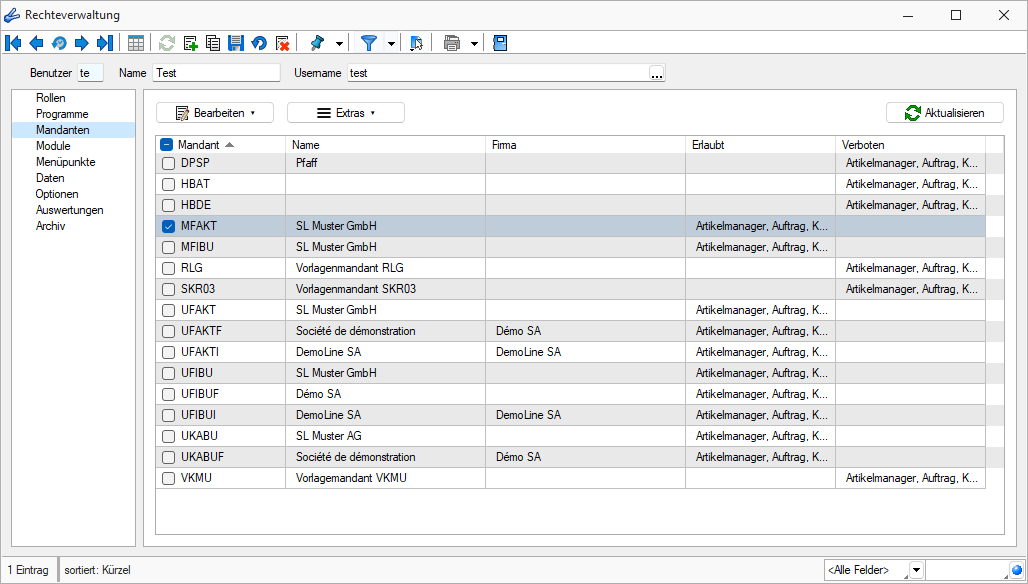This screenshot has height=584, width=1028.
Task: Select Optionen in the left panel
Action: [x=57, y=194]
